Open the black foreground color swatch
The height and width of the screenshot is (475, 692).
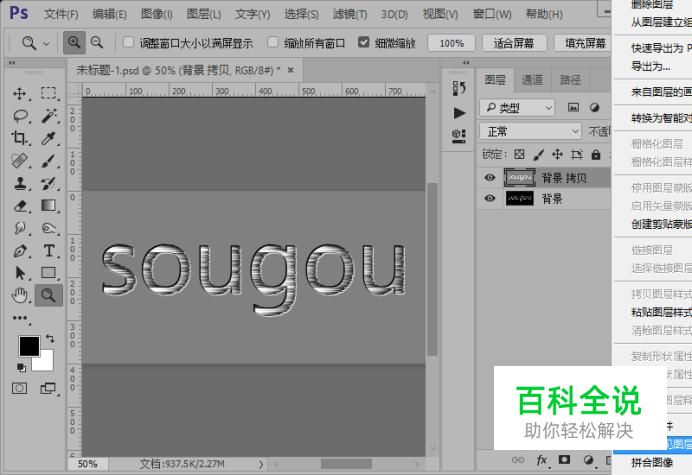(x=29, y=346)
